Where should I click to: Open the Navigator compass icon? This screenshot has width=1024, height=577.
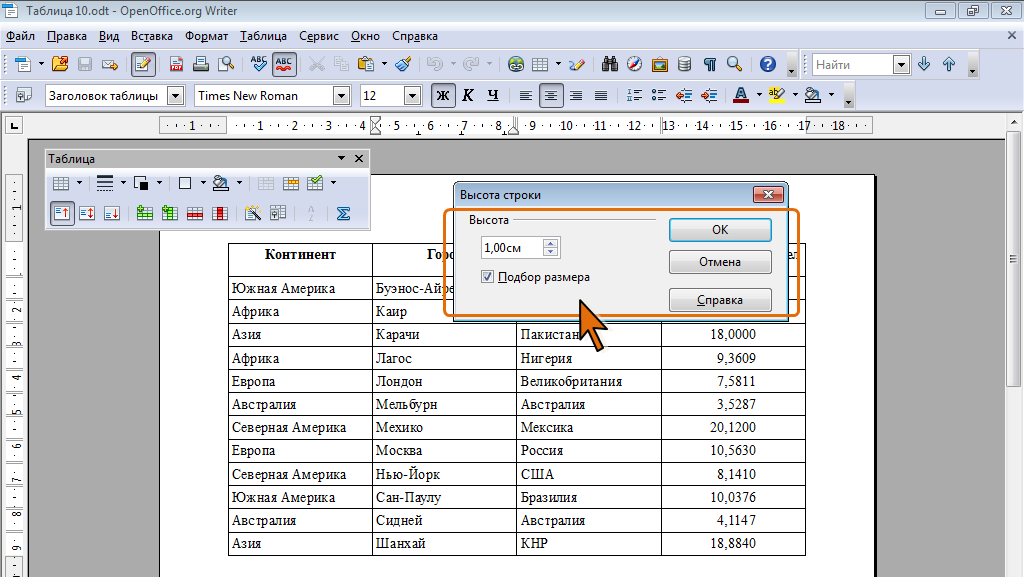point(634,64)
